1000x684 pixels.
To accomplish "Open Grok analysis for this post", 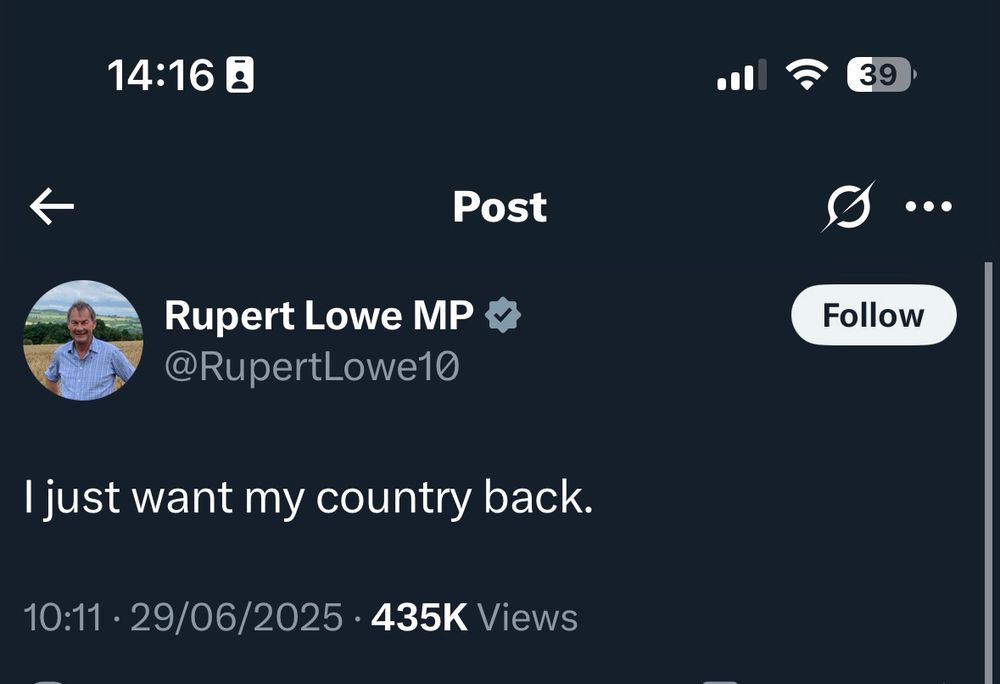I will click(849, 206).
